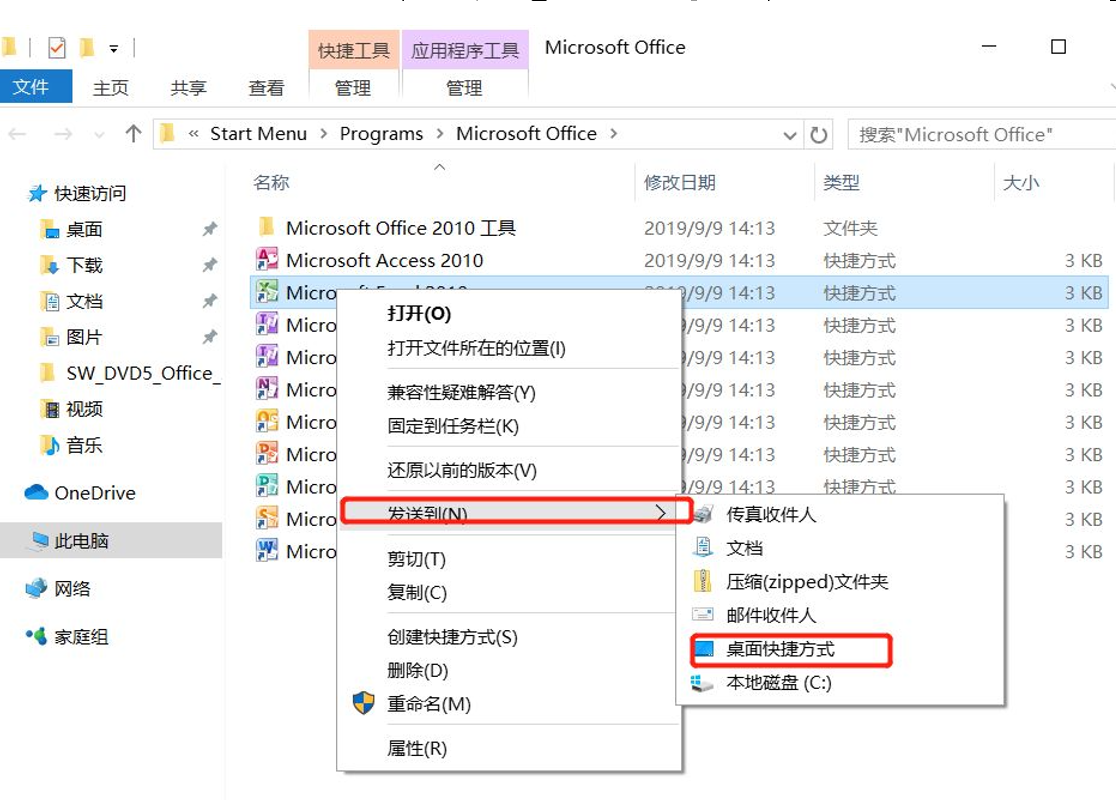
Task: Expand the address bar history dropdown
Action: coord(790,135)
